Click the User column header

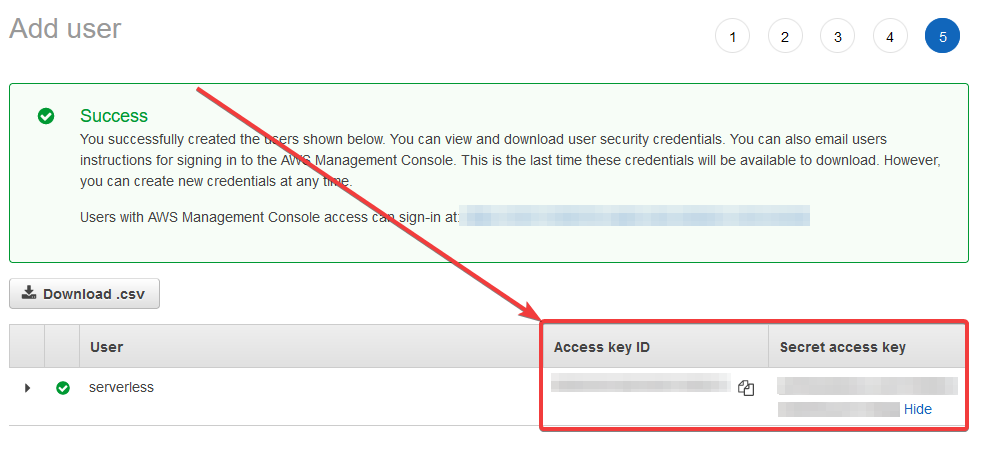pyautogui.click(x=106, y=347)
